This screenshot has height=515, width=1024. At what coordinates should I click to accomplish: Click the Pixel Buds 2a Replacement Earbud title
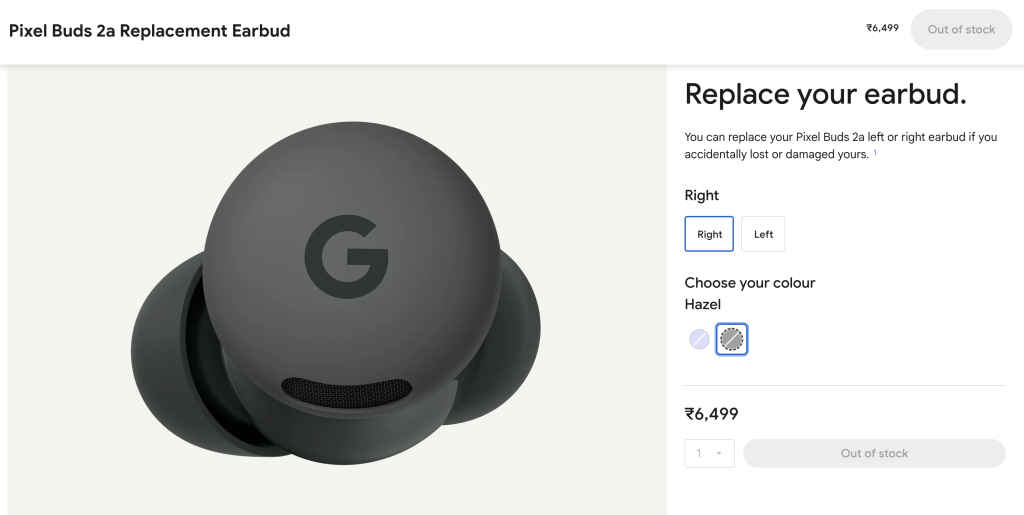click(x=150, y=30)
